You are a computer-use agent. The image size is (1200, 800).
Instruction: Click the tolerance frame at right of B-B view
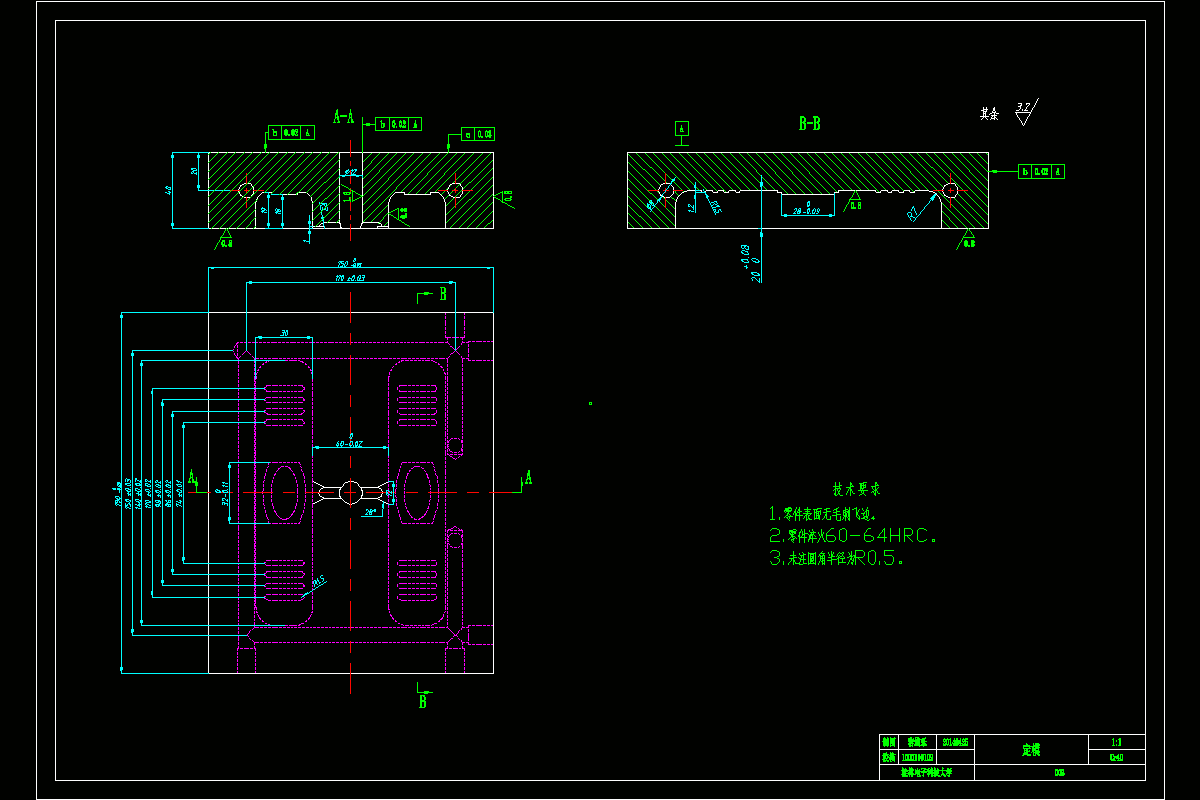pyautogui.click(x=1042, y=172)
